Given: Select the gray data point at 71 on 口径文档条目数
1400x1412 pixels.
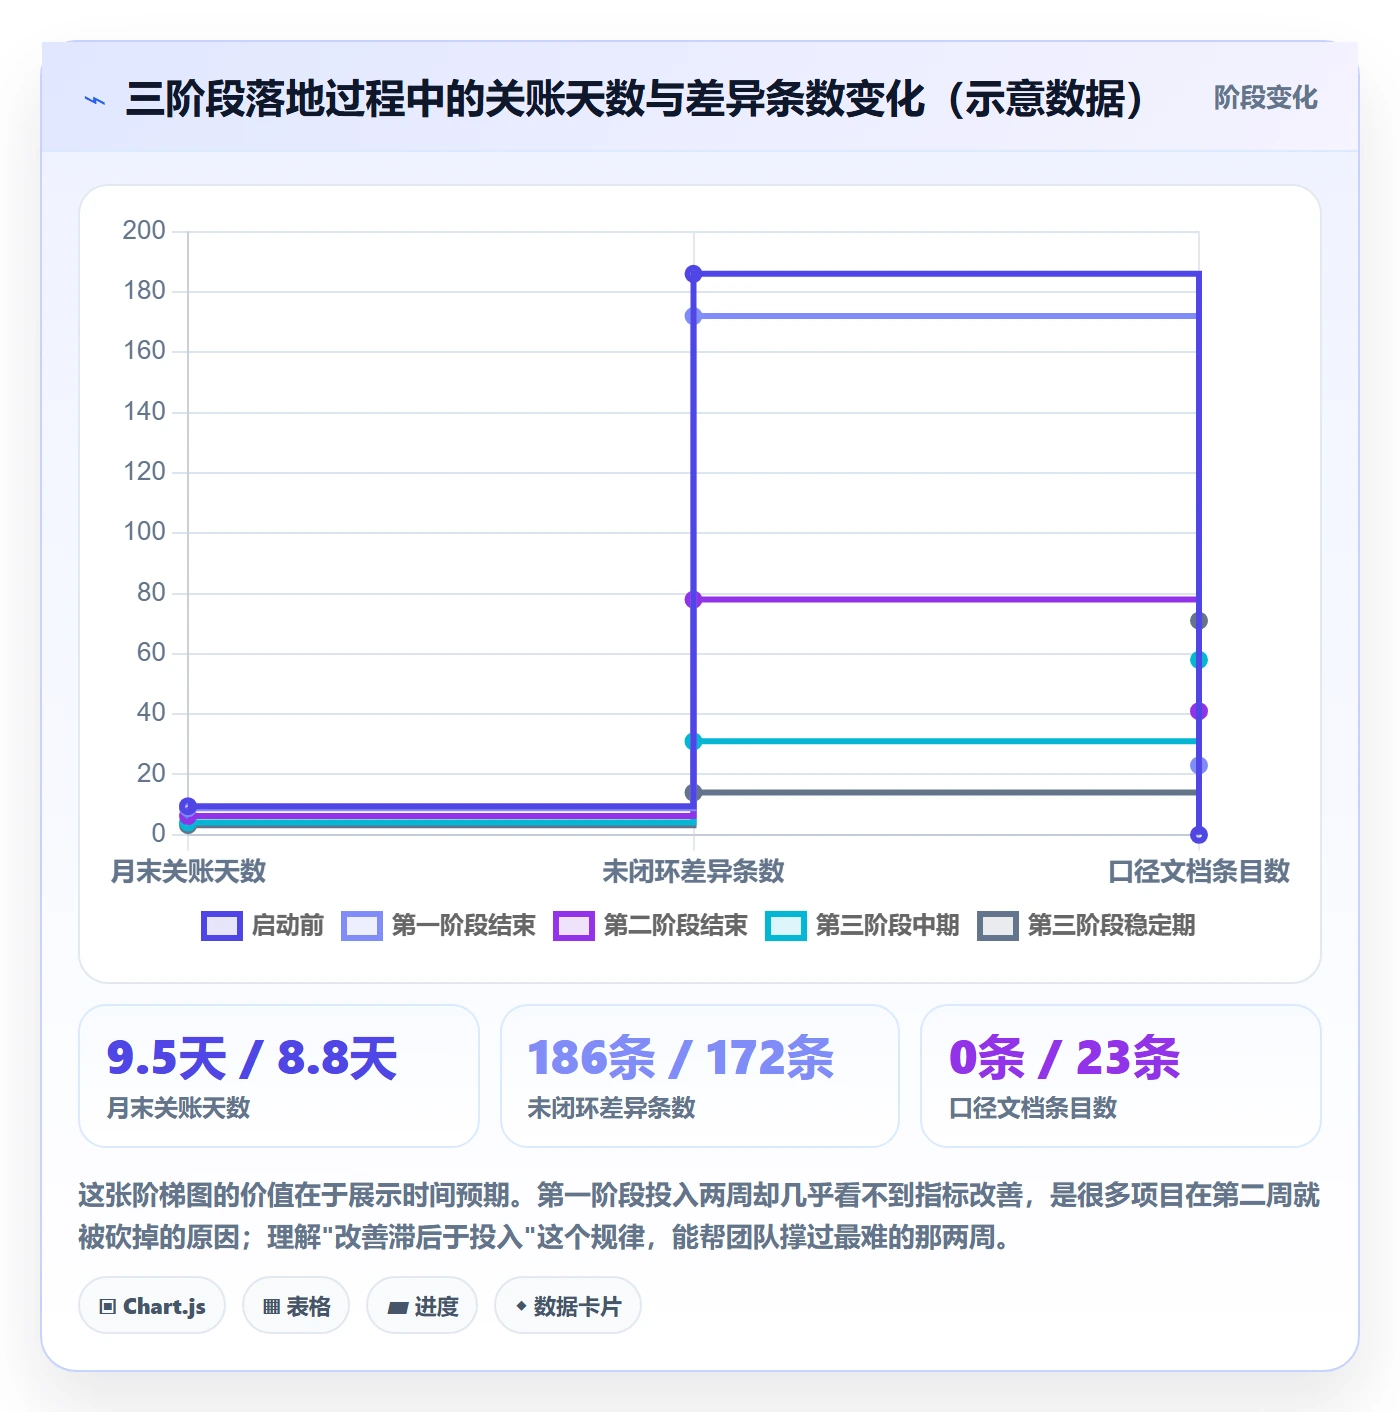Looking at the screenshot, I should click(1199, 621).
